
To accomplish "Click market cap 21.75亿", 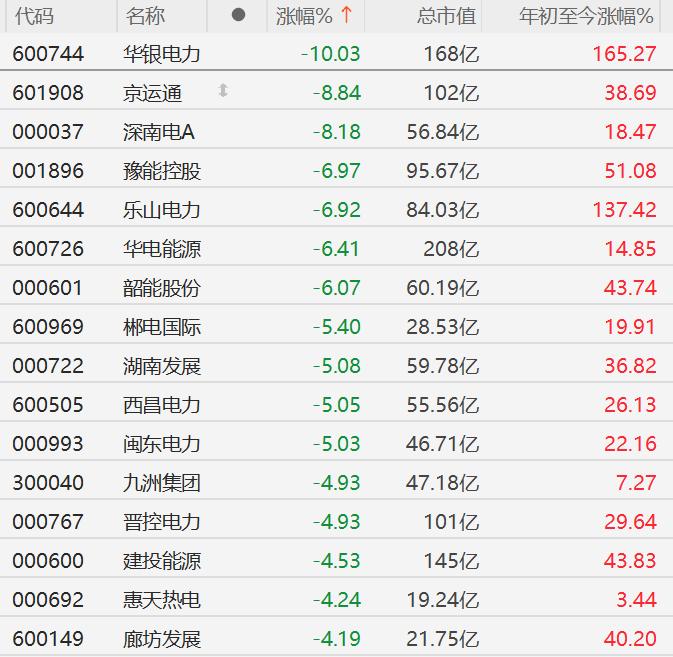I will (x=443, y=639).
